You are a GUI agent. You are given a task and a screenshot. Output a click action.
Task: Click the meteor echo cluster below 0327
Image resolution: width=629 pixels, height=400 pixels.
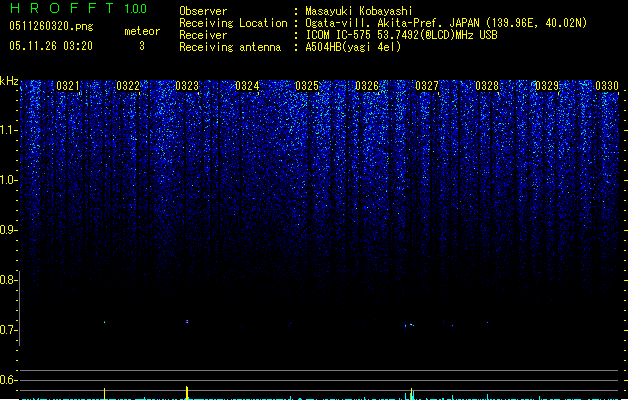(x=410, y=325)
